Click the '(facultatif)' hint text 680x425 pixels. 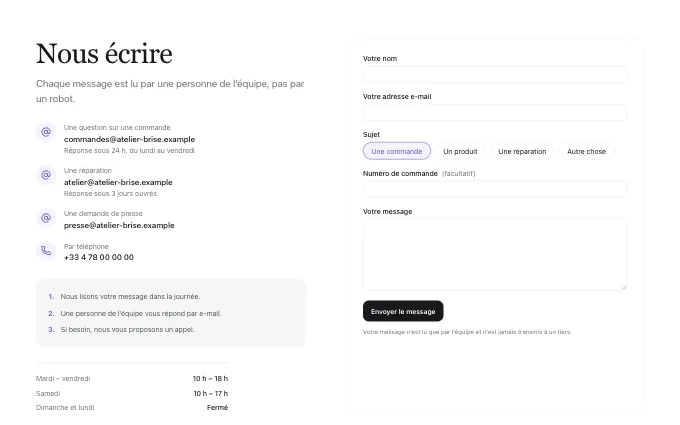click(458, 173)
